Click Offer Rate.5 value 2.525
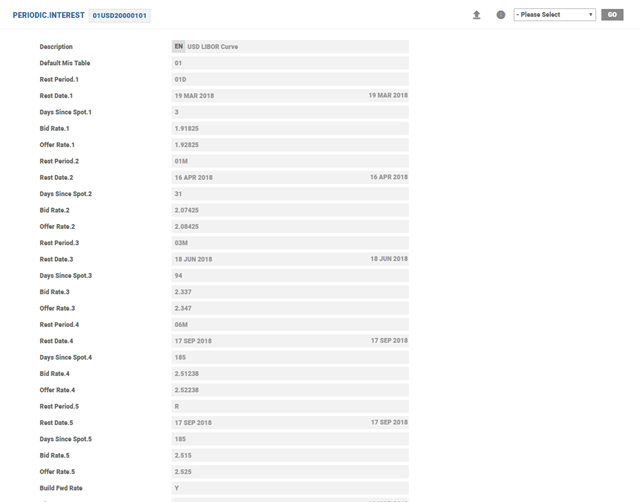This screenshot has height=502, width=640. 290,471
